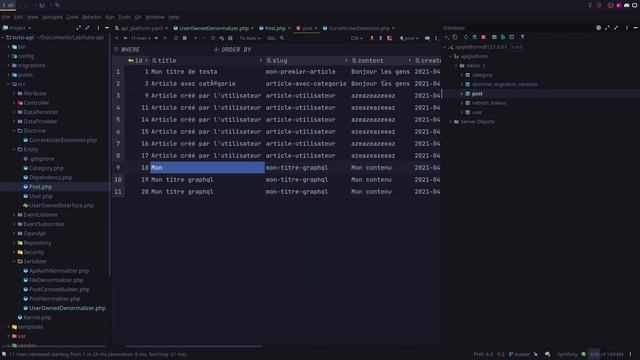640x360 pixels.
Task: Switch to the Post.php editor tab
Action: 275,28
